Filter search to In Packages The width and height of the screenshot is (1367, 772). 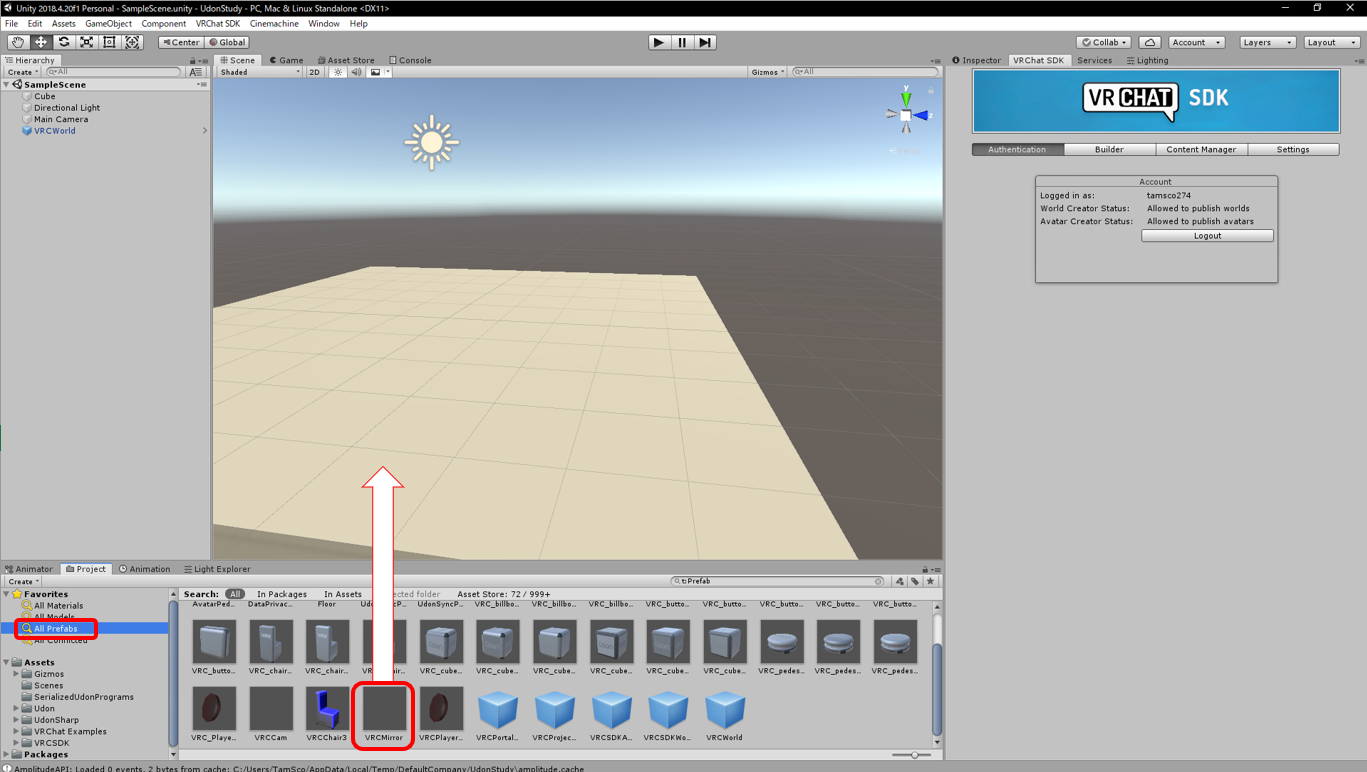point(282,594)
